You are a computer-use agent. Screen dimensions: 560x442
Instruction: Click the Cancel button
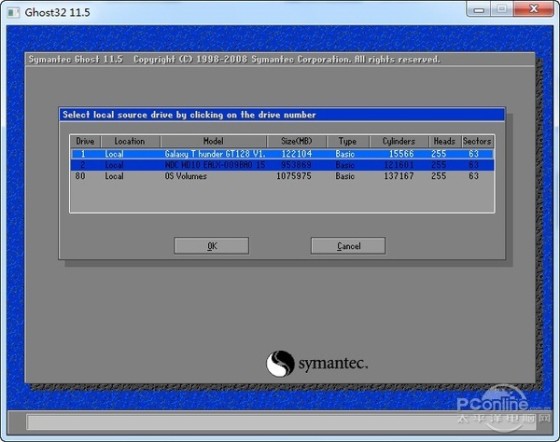point(348,246)
